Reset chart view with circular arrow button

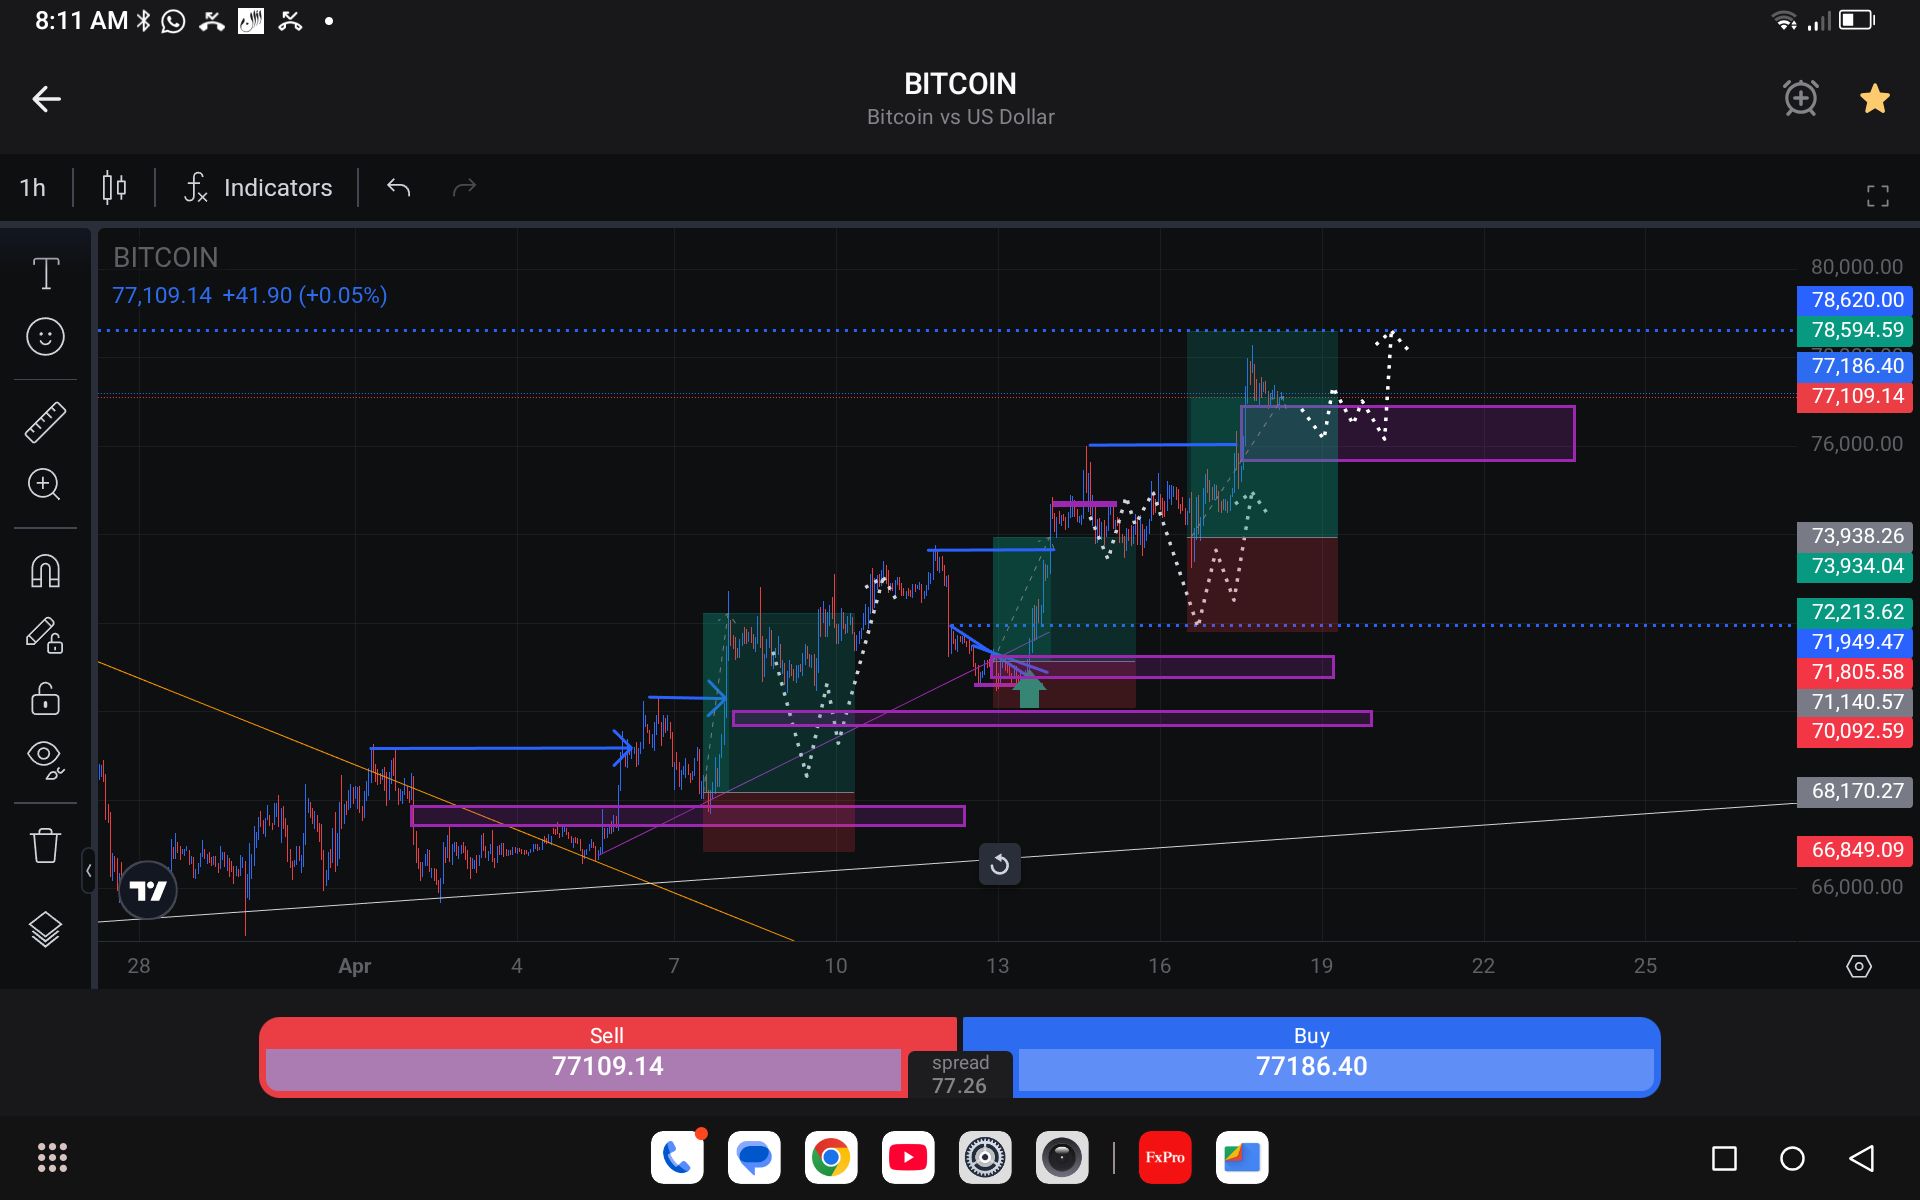pos(999,865)
